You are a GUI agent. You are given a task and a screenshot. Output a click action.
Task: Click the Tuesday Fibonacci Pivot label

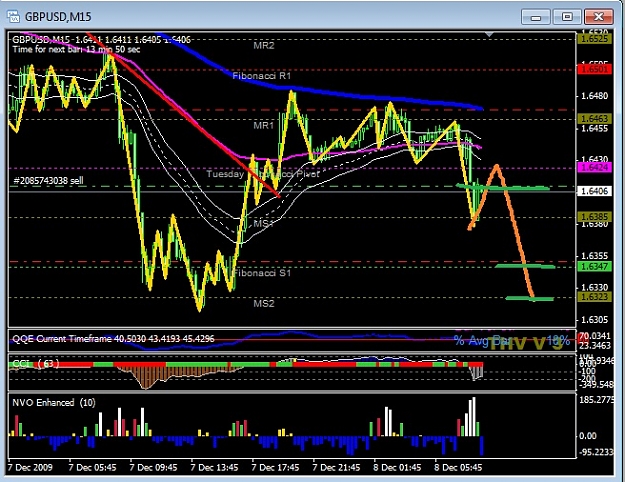[263, 174]
